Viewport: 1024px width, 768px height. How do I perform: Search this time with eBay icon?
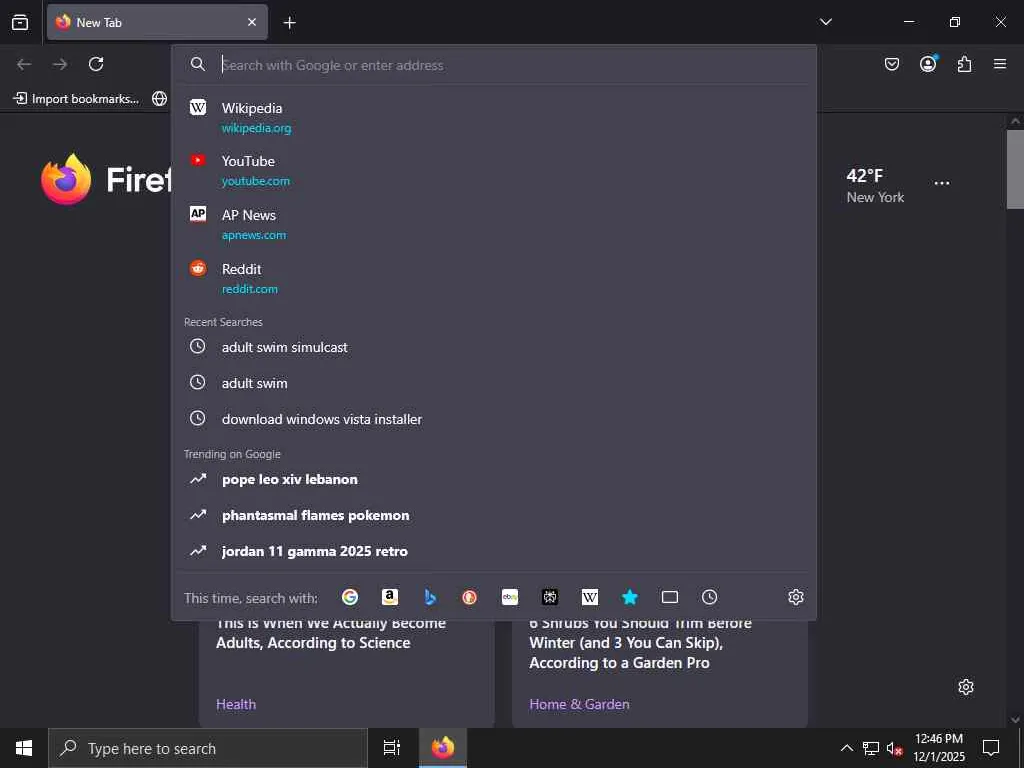click(510, 597)
